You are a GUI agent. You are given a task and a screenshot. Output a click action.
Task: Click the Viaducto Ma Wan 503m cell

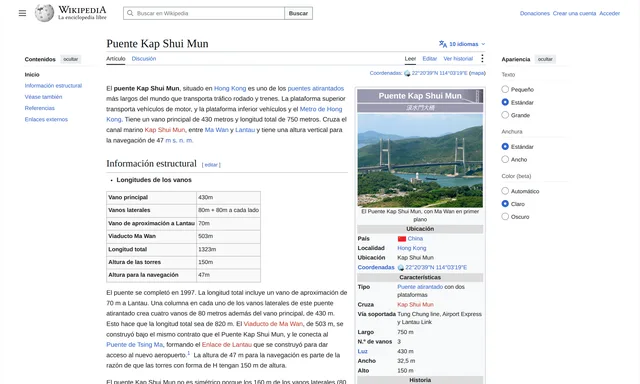click(x=228, y=236)
